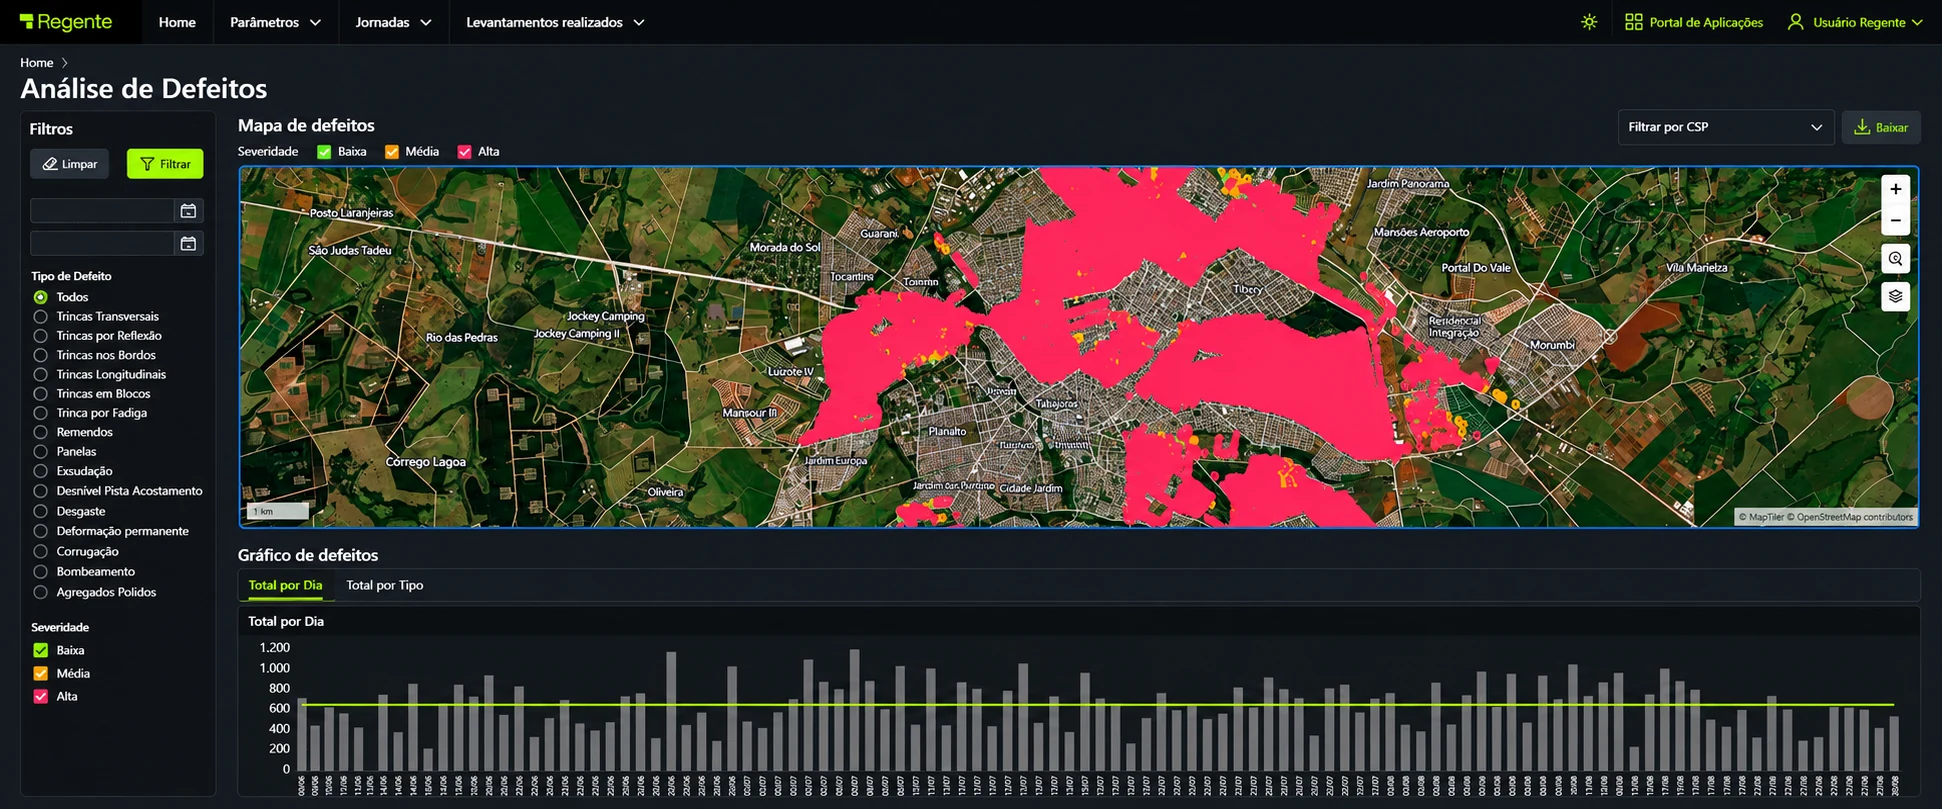The image size is (1942, 809).
Task: Open the Filtrar por CSP dropdown
Action: click(x=1726, y=127)
